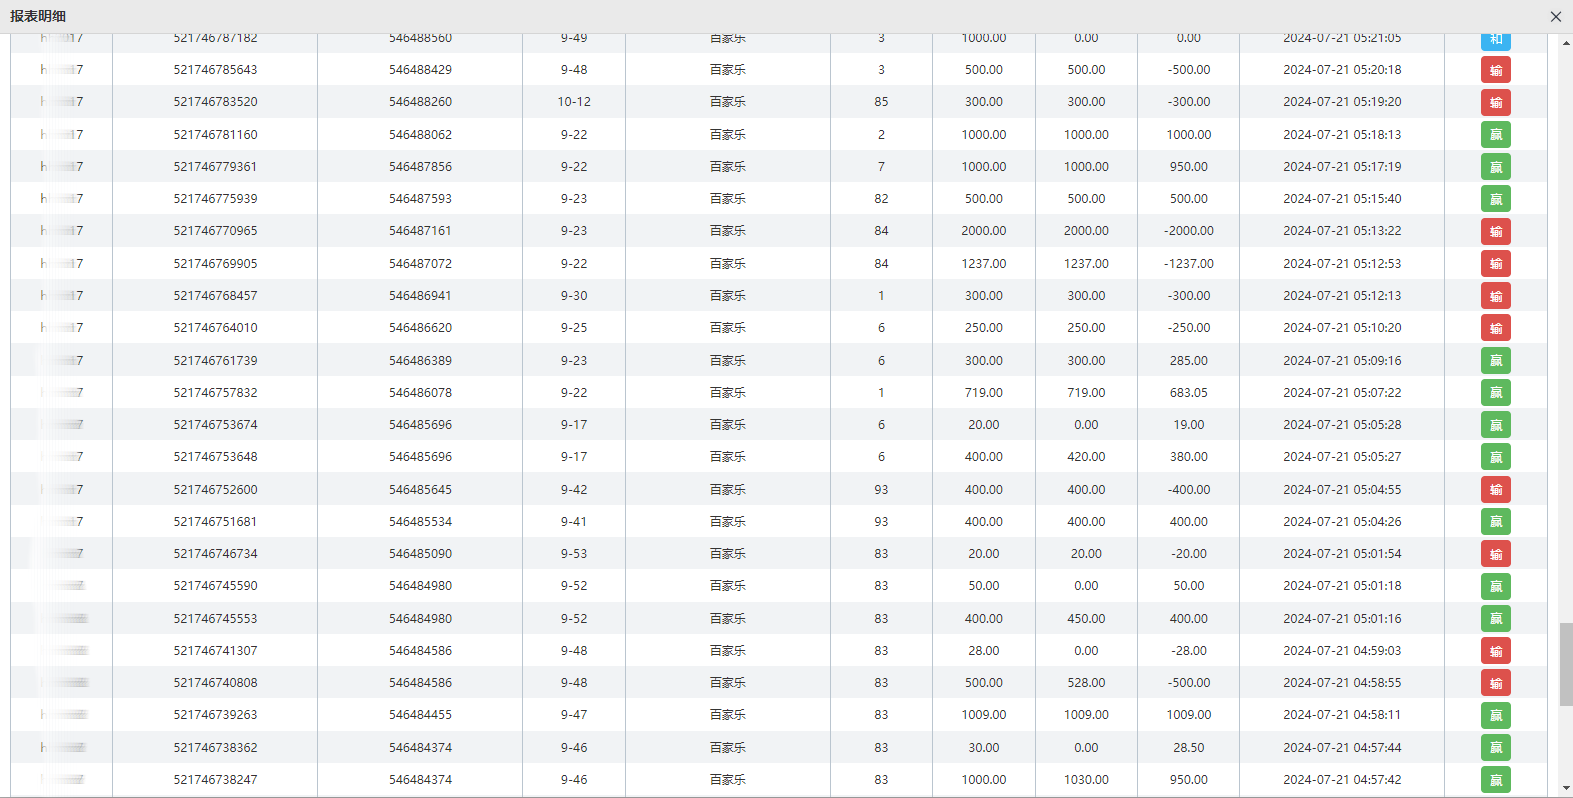The image size is (1573, 798).
Task: Click the 输 badge on the -2000.00 row
Action: coord(1495,231)
